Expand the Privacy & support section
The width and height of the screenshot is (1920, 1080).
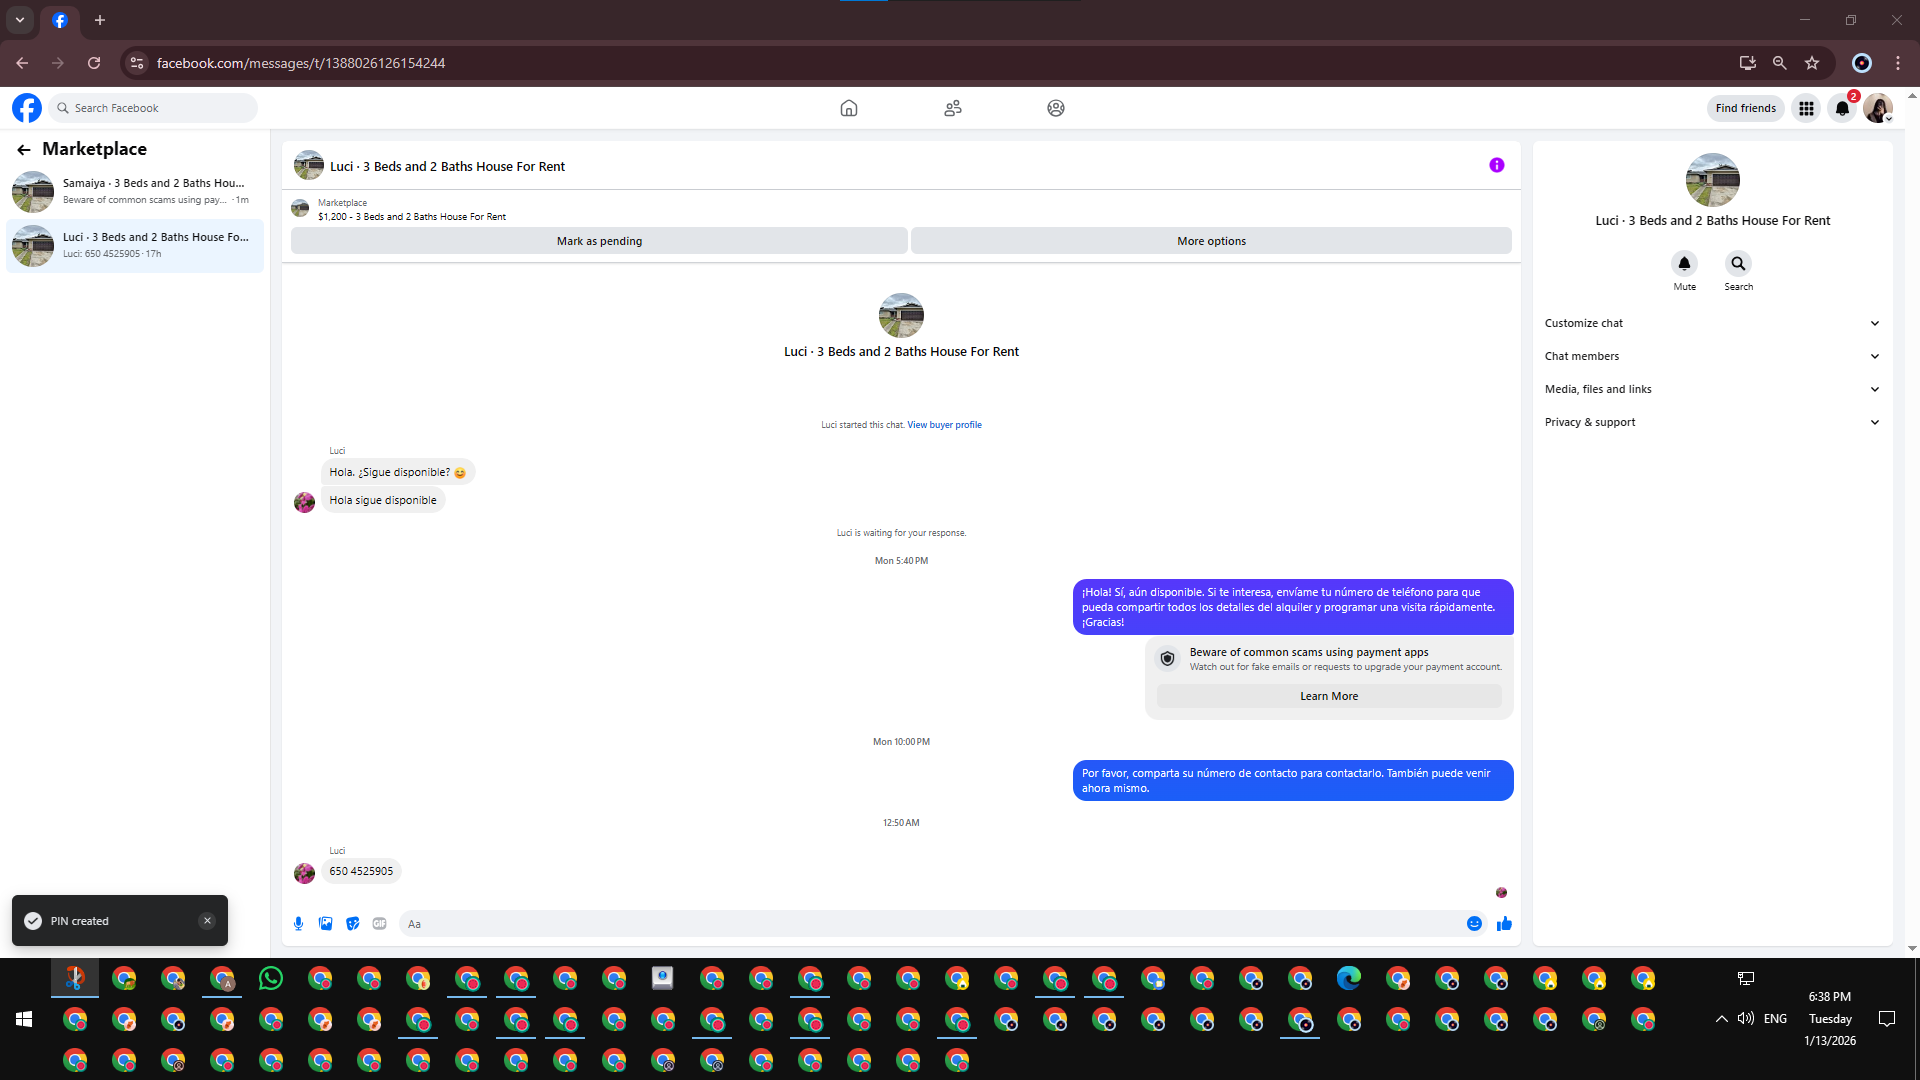pos(1712,422)
